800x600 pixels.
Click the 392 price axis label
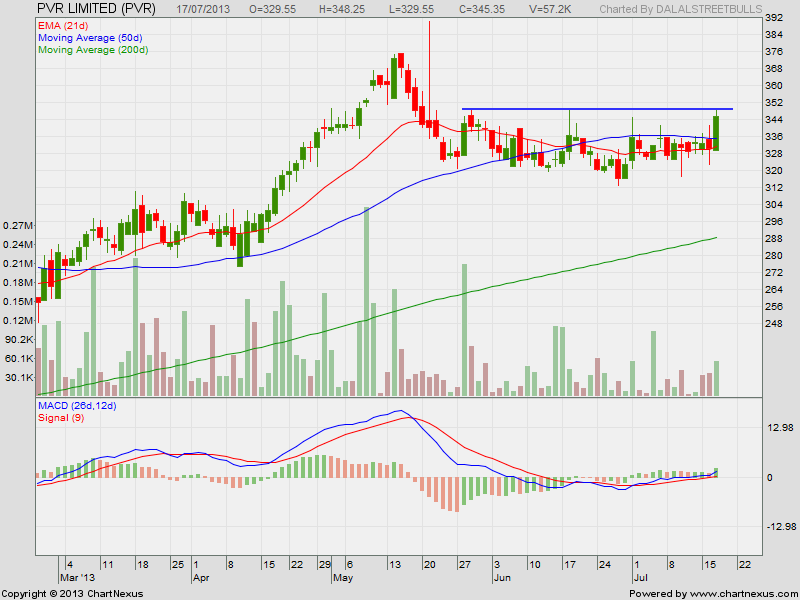pos(774,18)
